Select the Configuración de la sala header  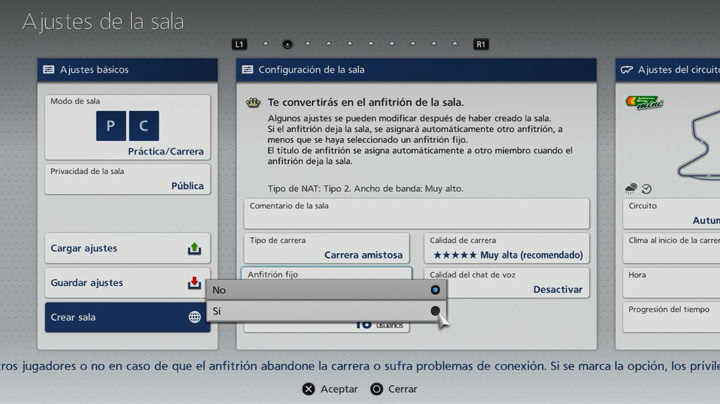[x=416, y=70]
